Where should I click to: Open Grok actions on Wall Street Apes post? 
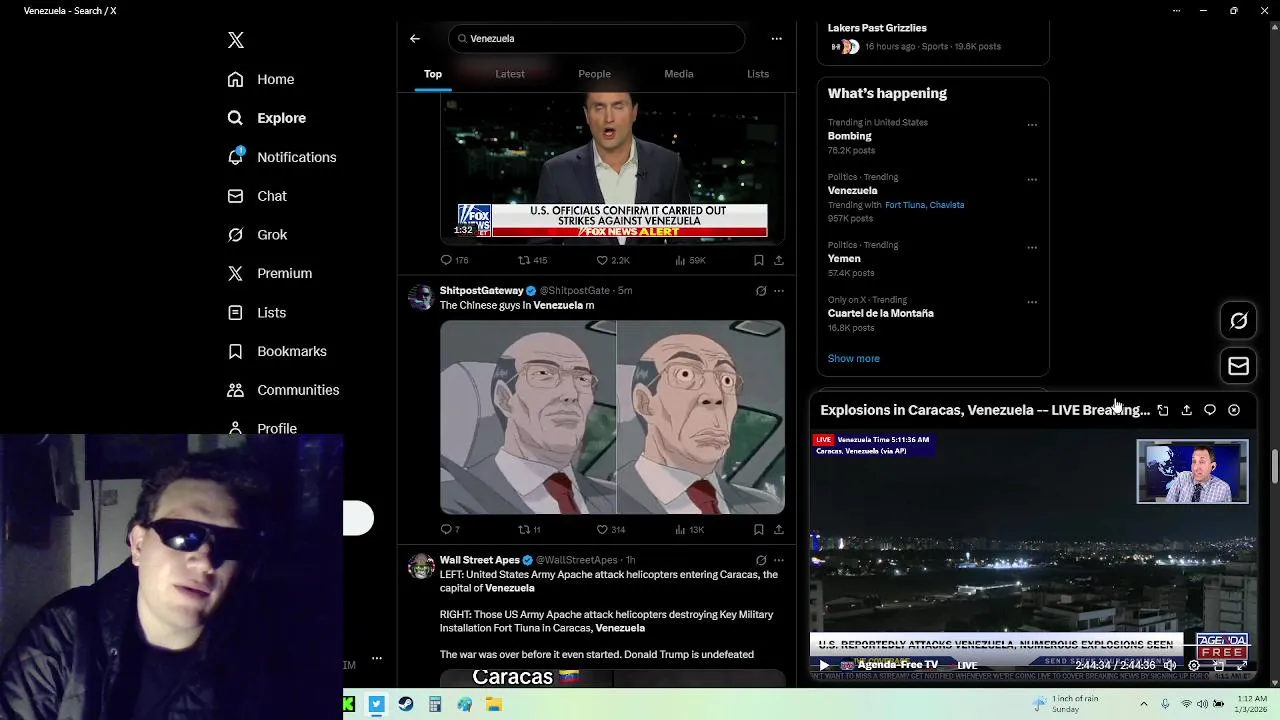pos(761,560)
